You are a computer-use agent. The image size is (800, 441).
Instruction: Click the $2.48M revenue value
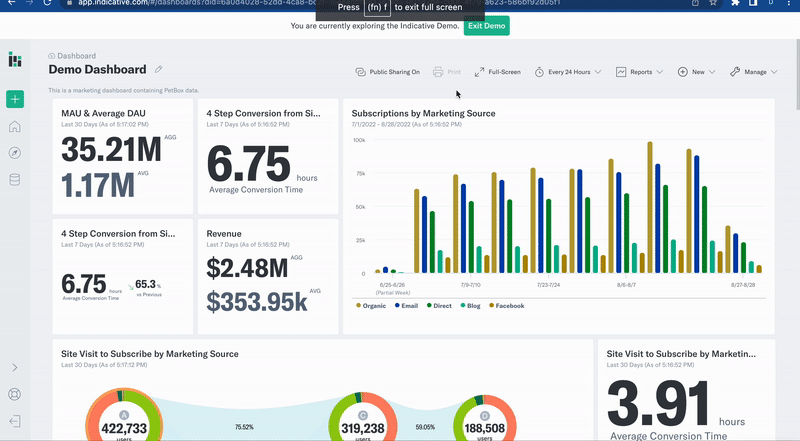(247, 268)
